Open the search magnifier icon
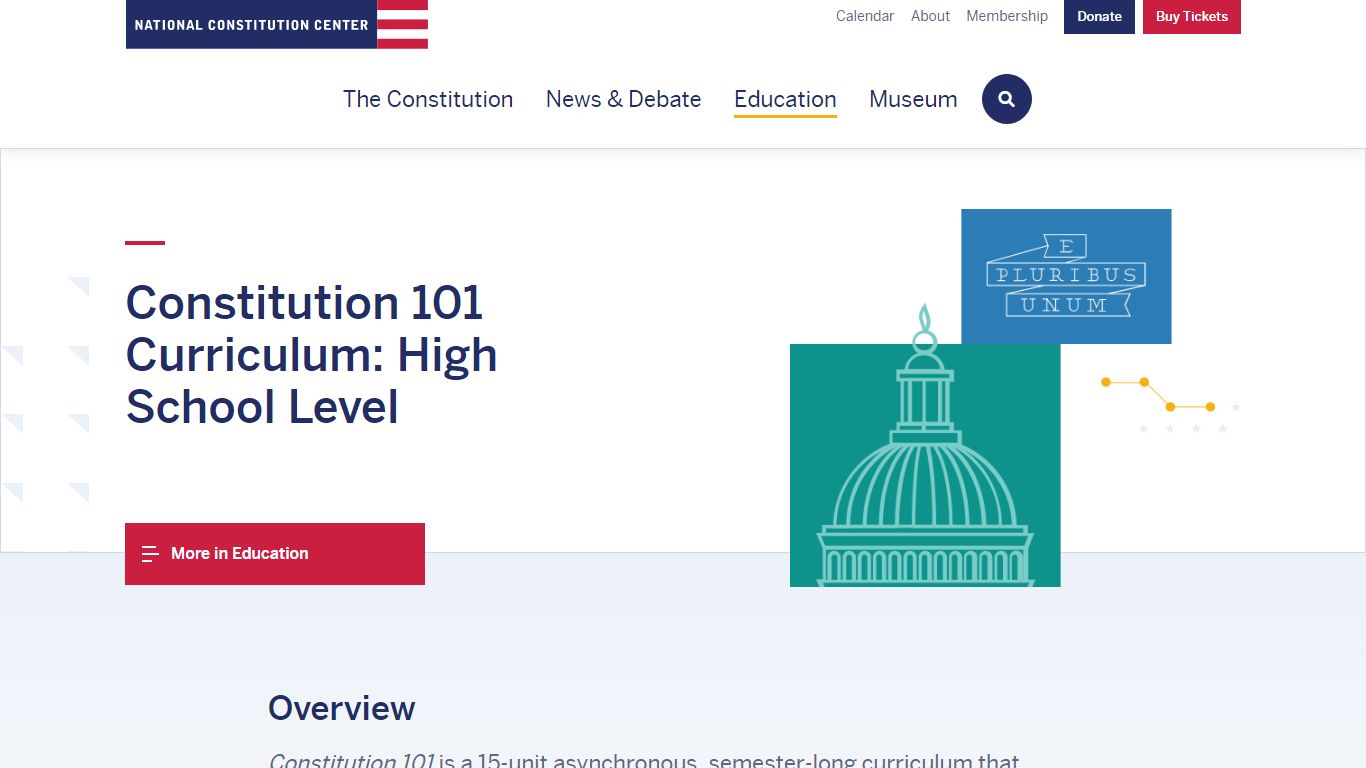The height and width of the screenshot is (768, 1366). pos(1006,99)
